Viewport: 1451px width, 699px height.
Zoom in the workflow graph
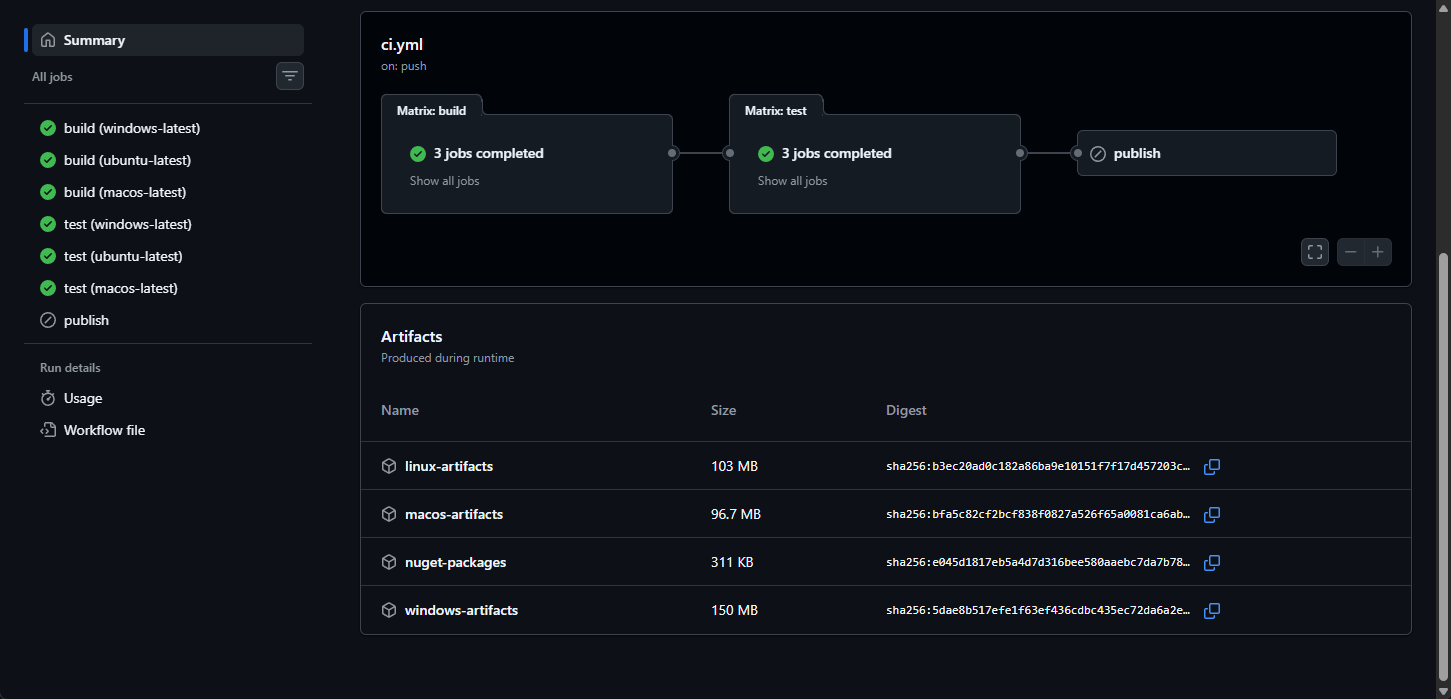1378,252
